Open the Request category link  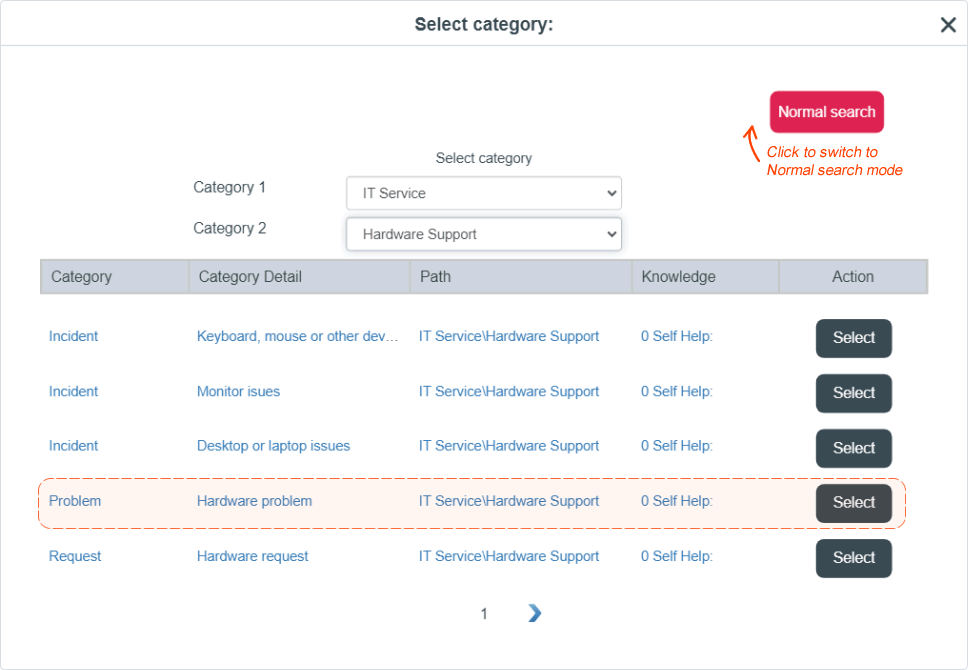pyautogui.click(x=75, y=556)
